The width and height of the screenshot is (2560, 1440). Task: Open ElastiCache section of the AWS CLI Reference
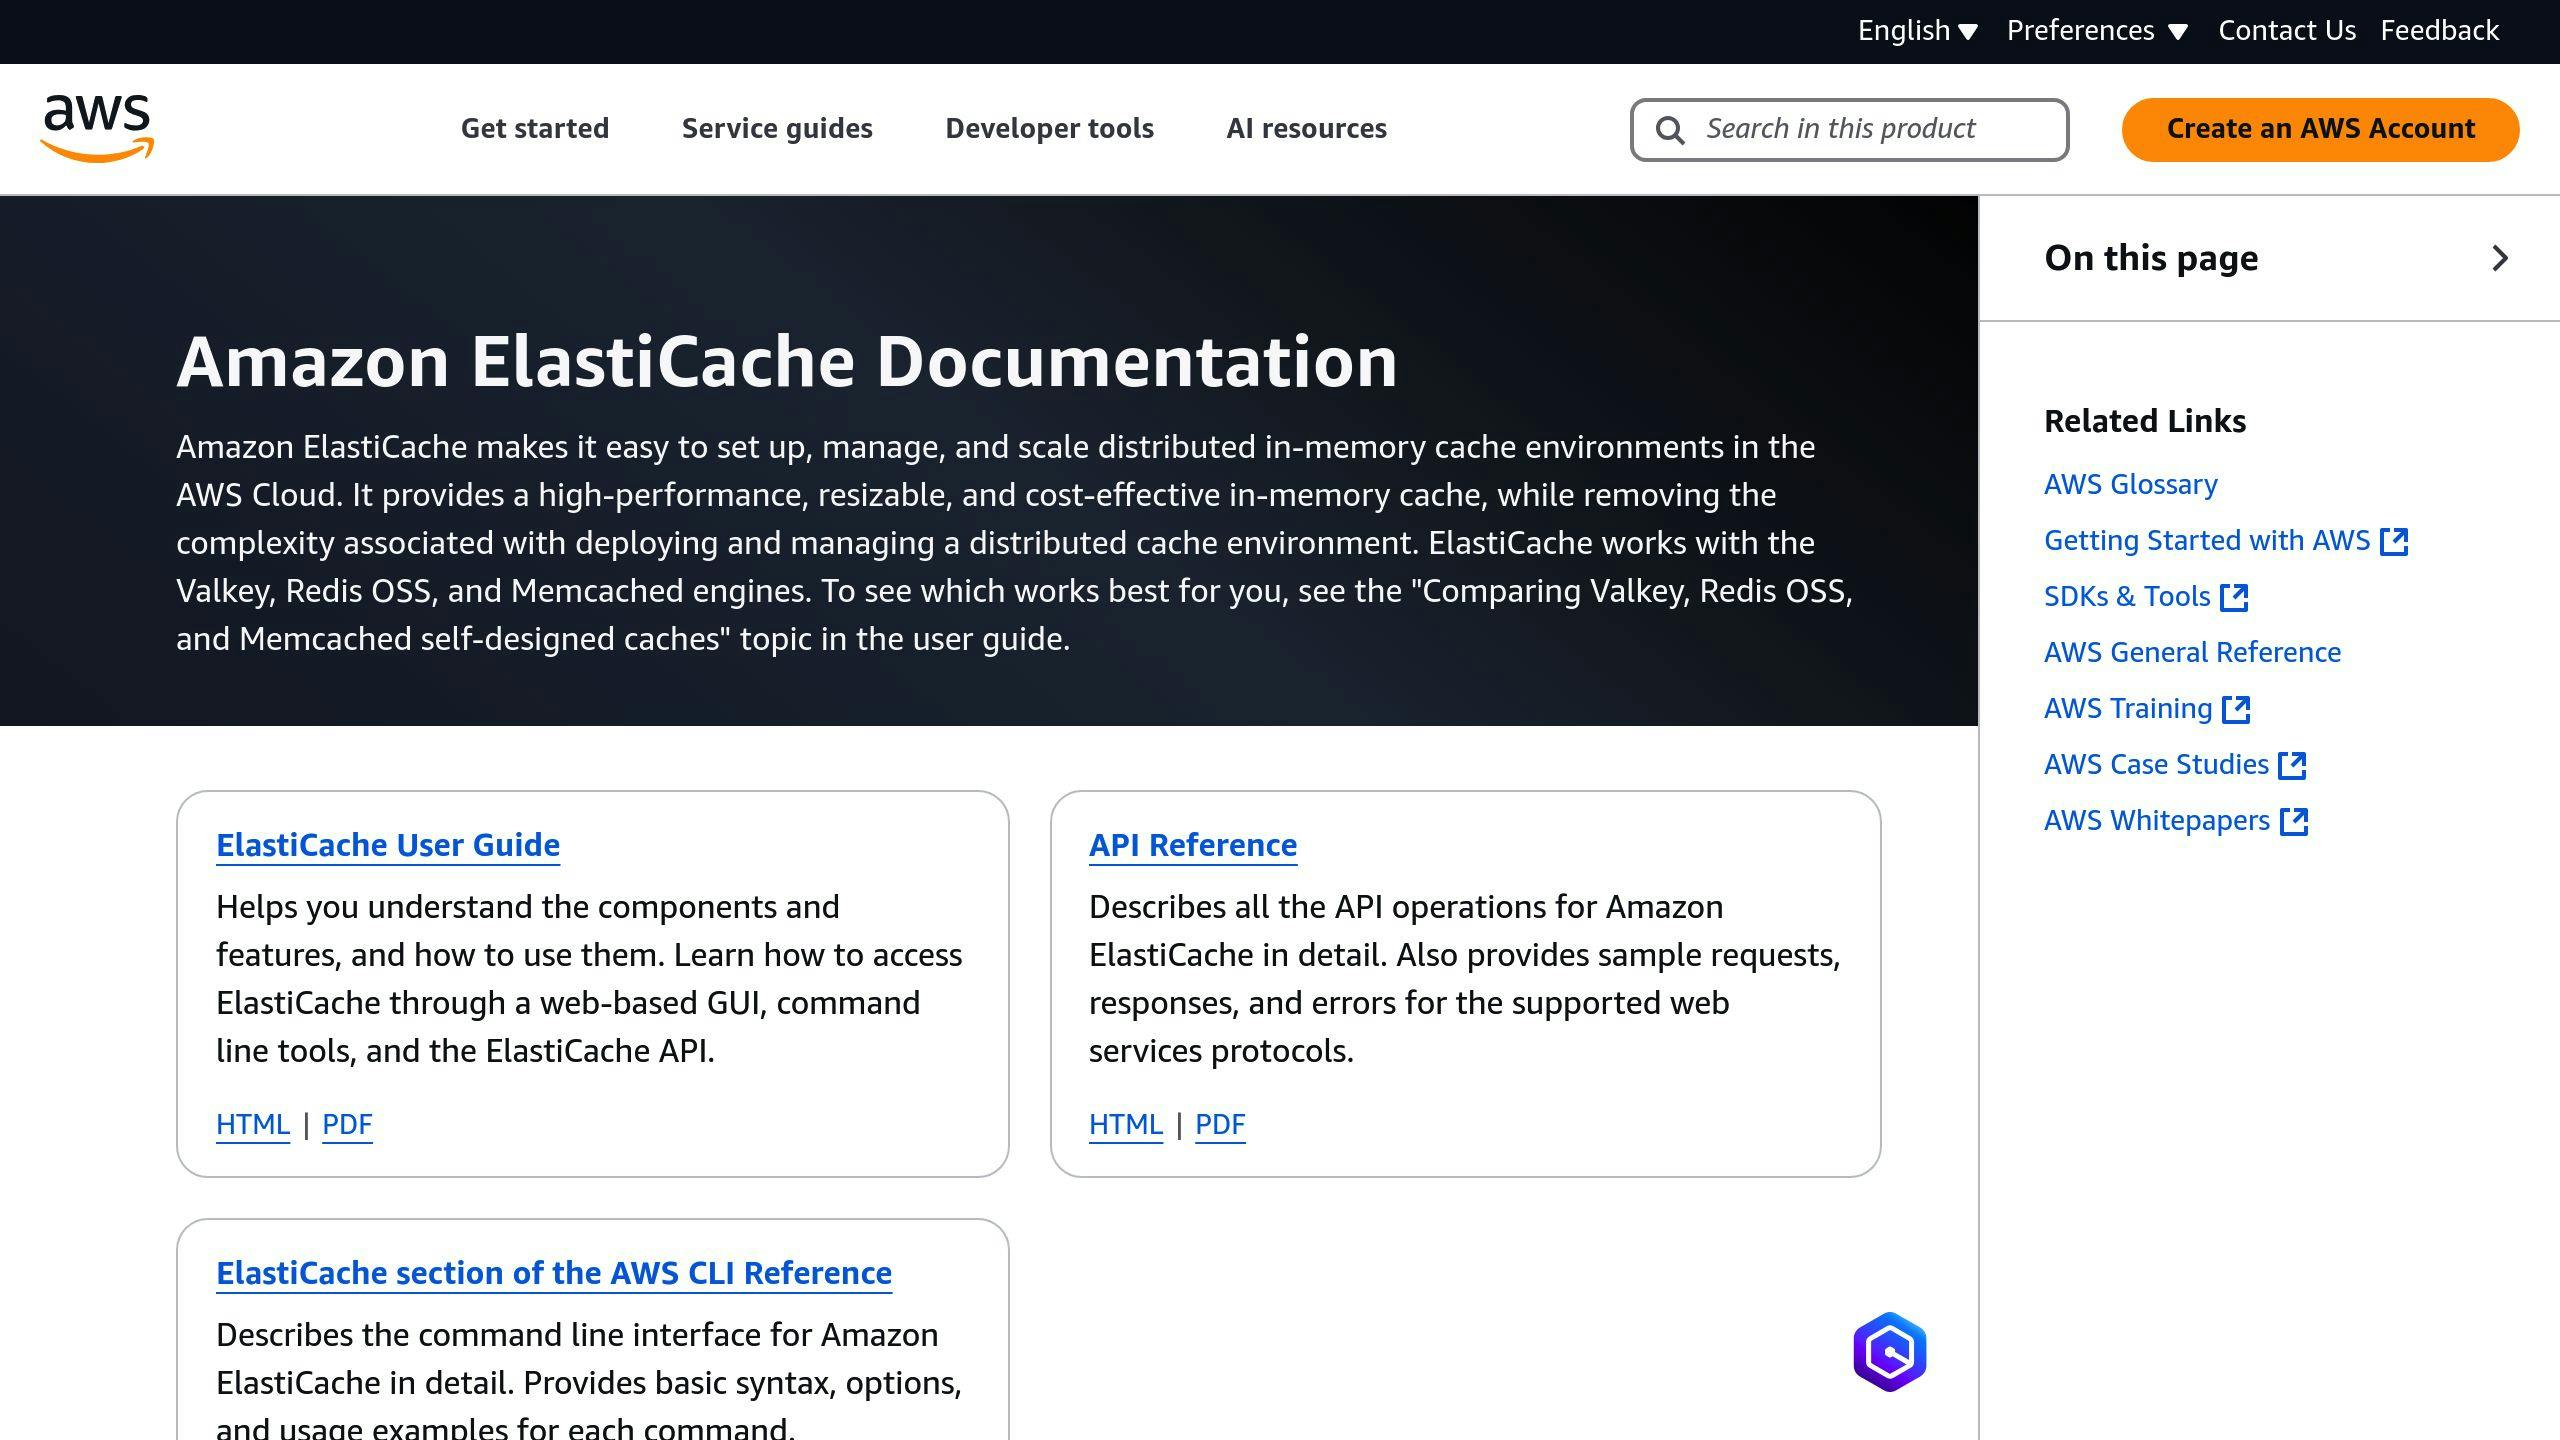point(554,1273)
